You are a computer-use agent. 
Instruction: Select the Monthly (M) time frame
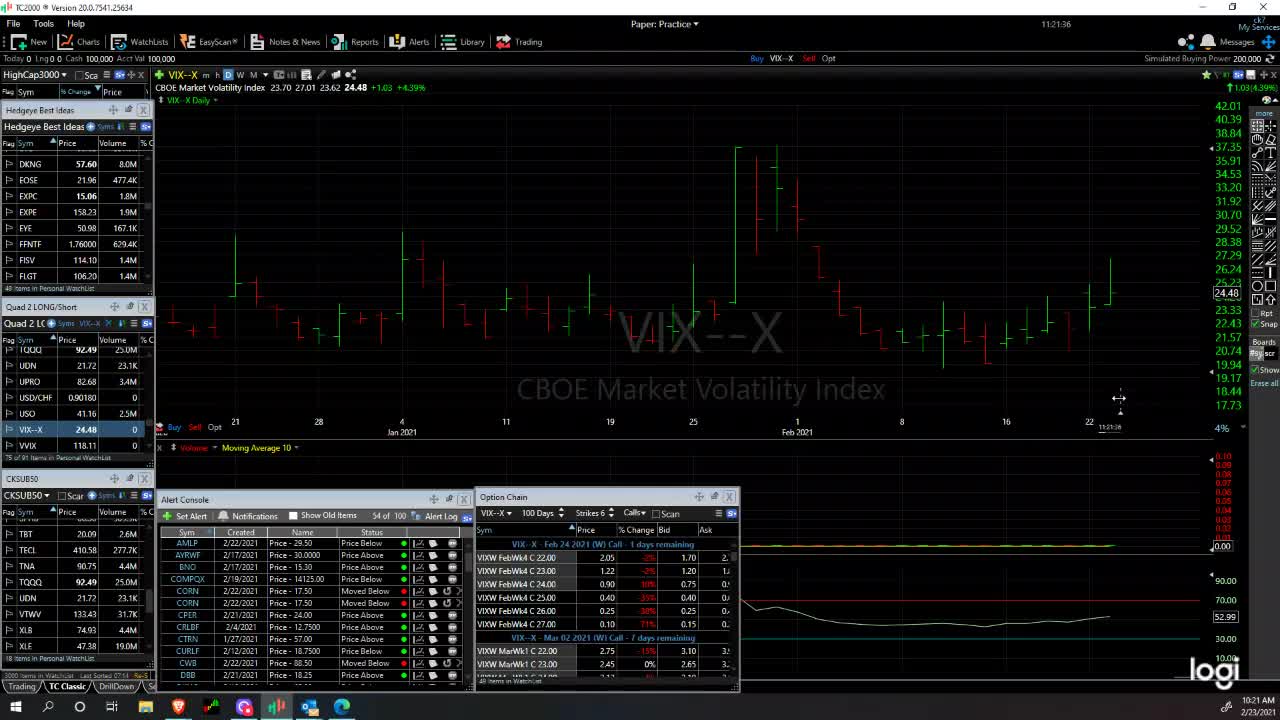252,75
